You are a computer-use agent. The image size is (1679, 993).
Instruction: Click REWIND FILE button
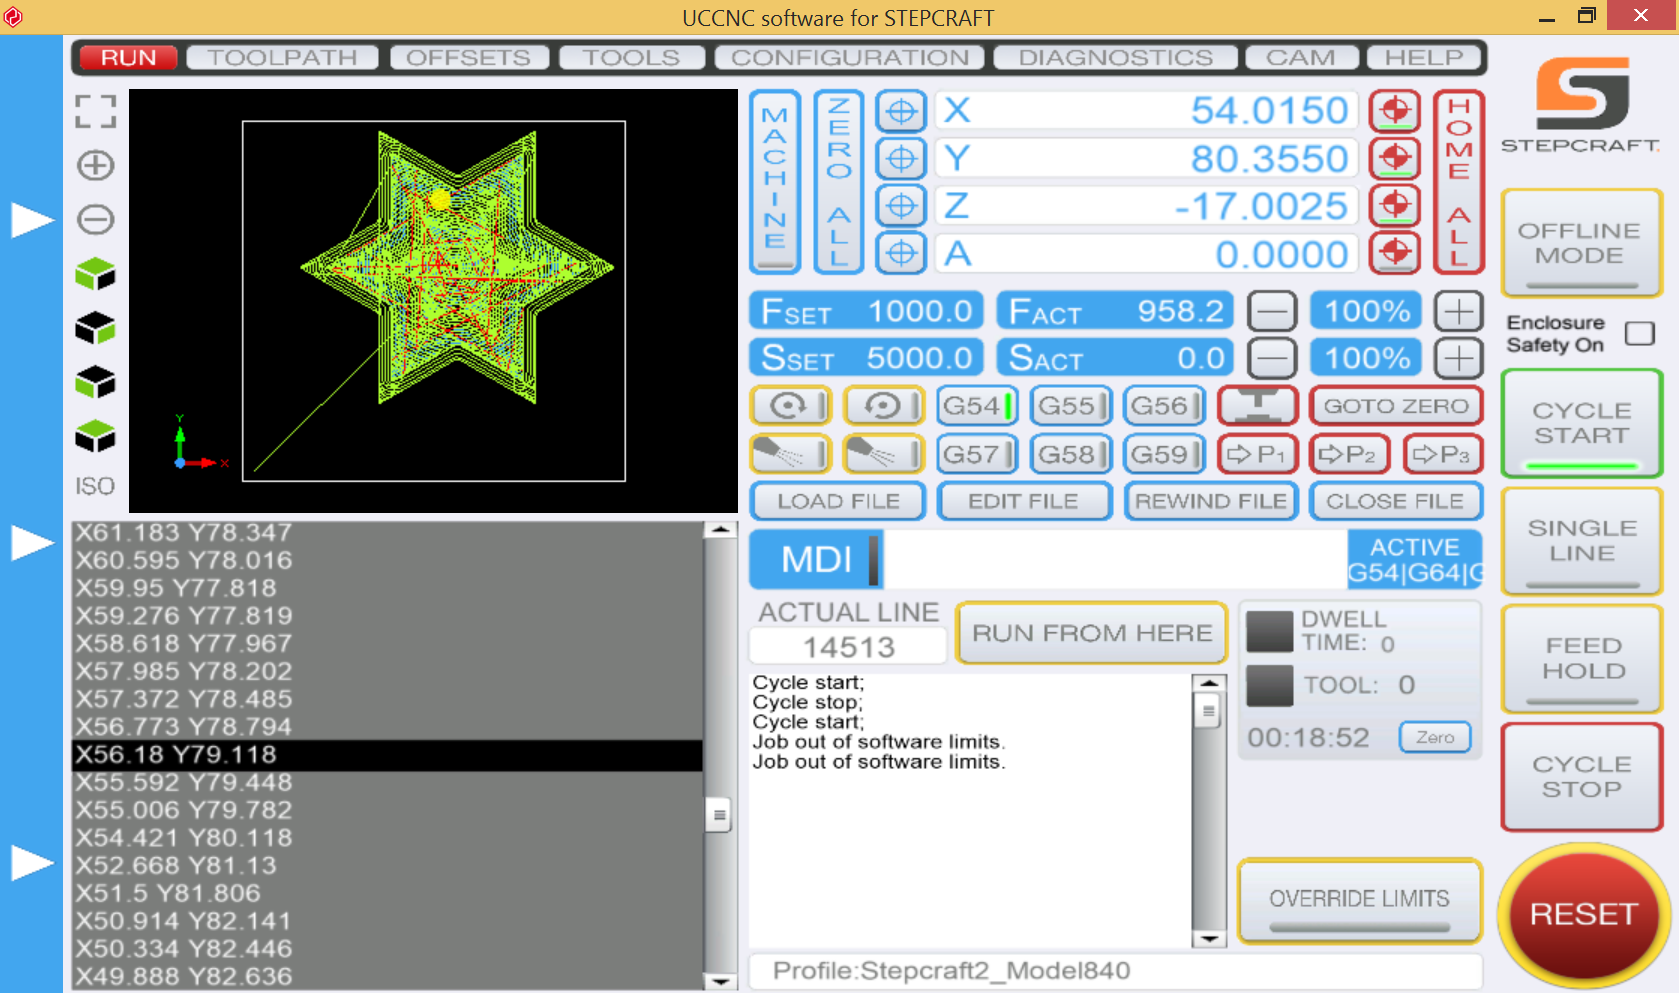point(1211,501)
